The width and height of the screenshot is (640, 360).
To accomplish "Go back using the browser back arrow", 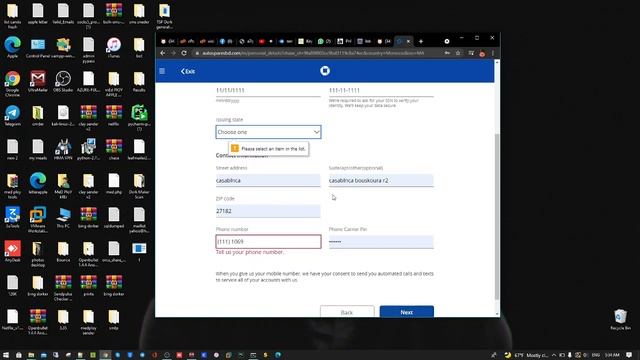I will coord(162,53).
